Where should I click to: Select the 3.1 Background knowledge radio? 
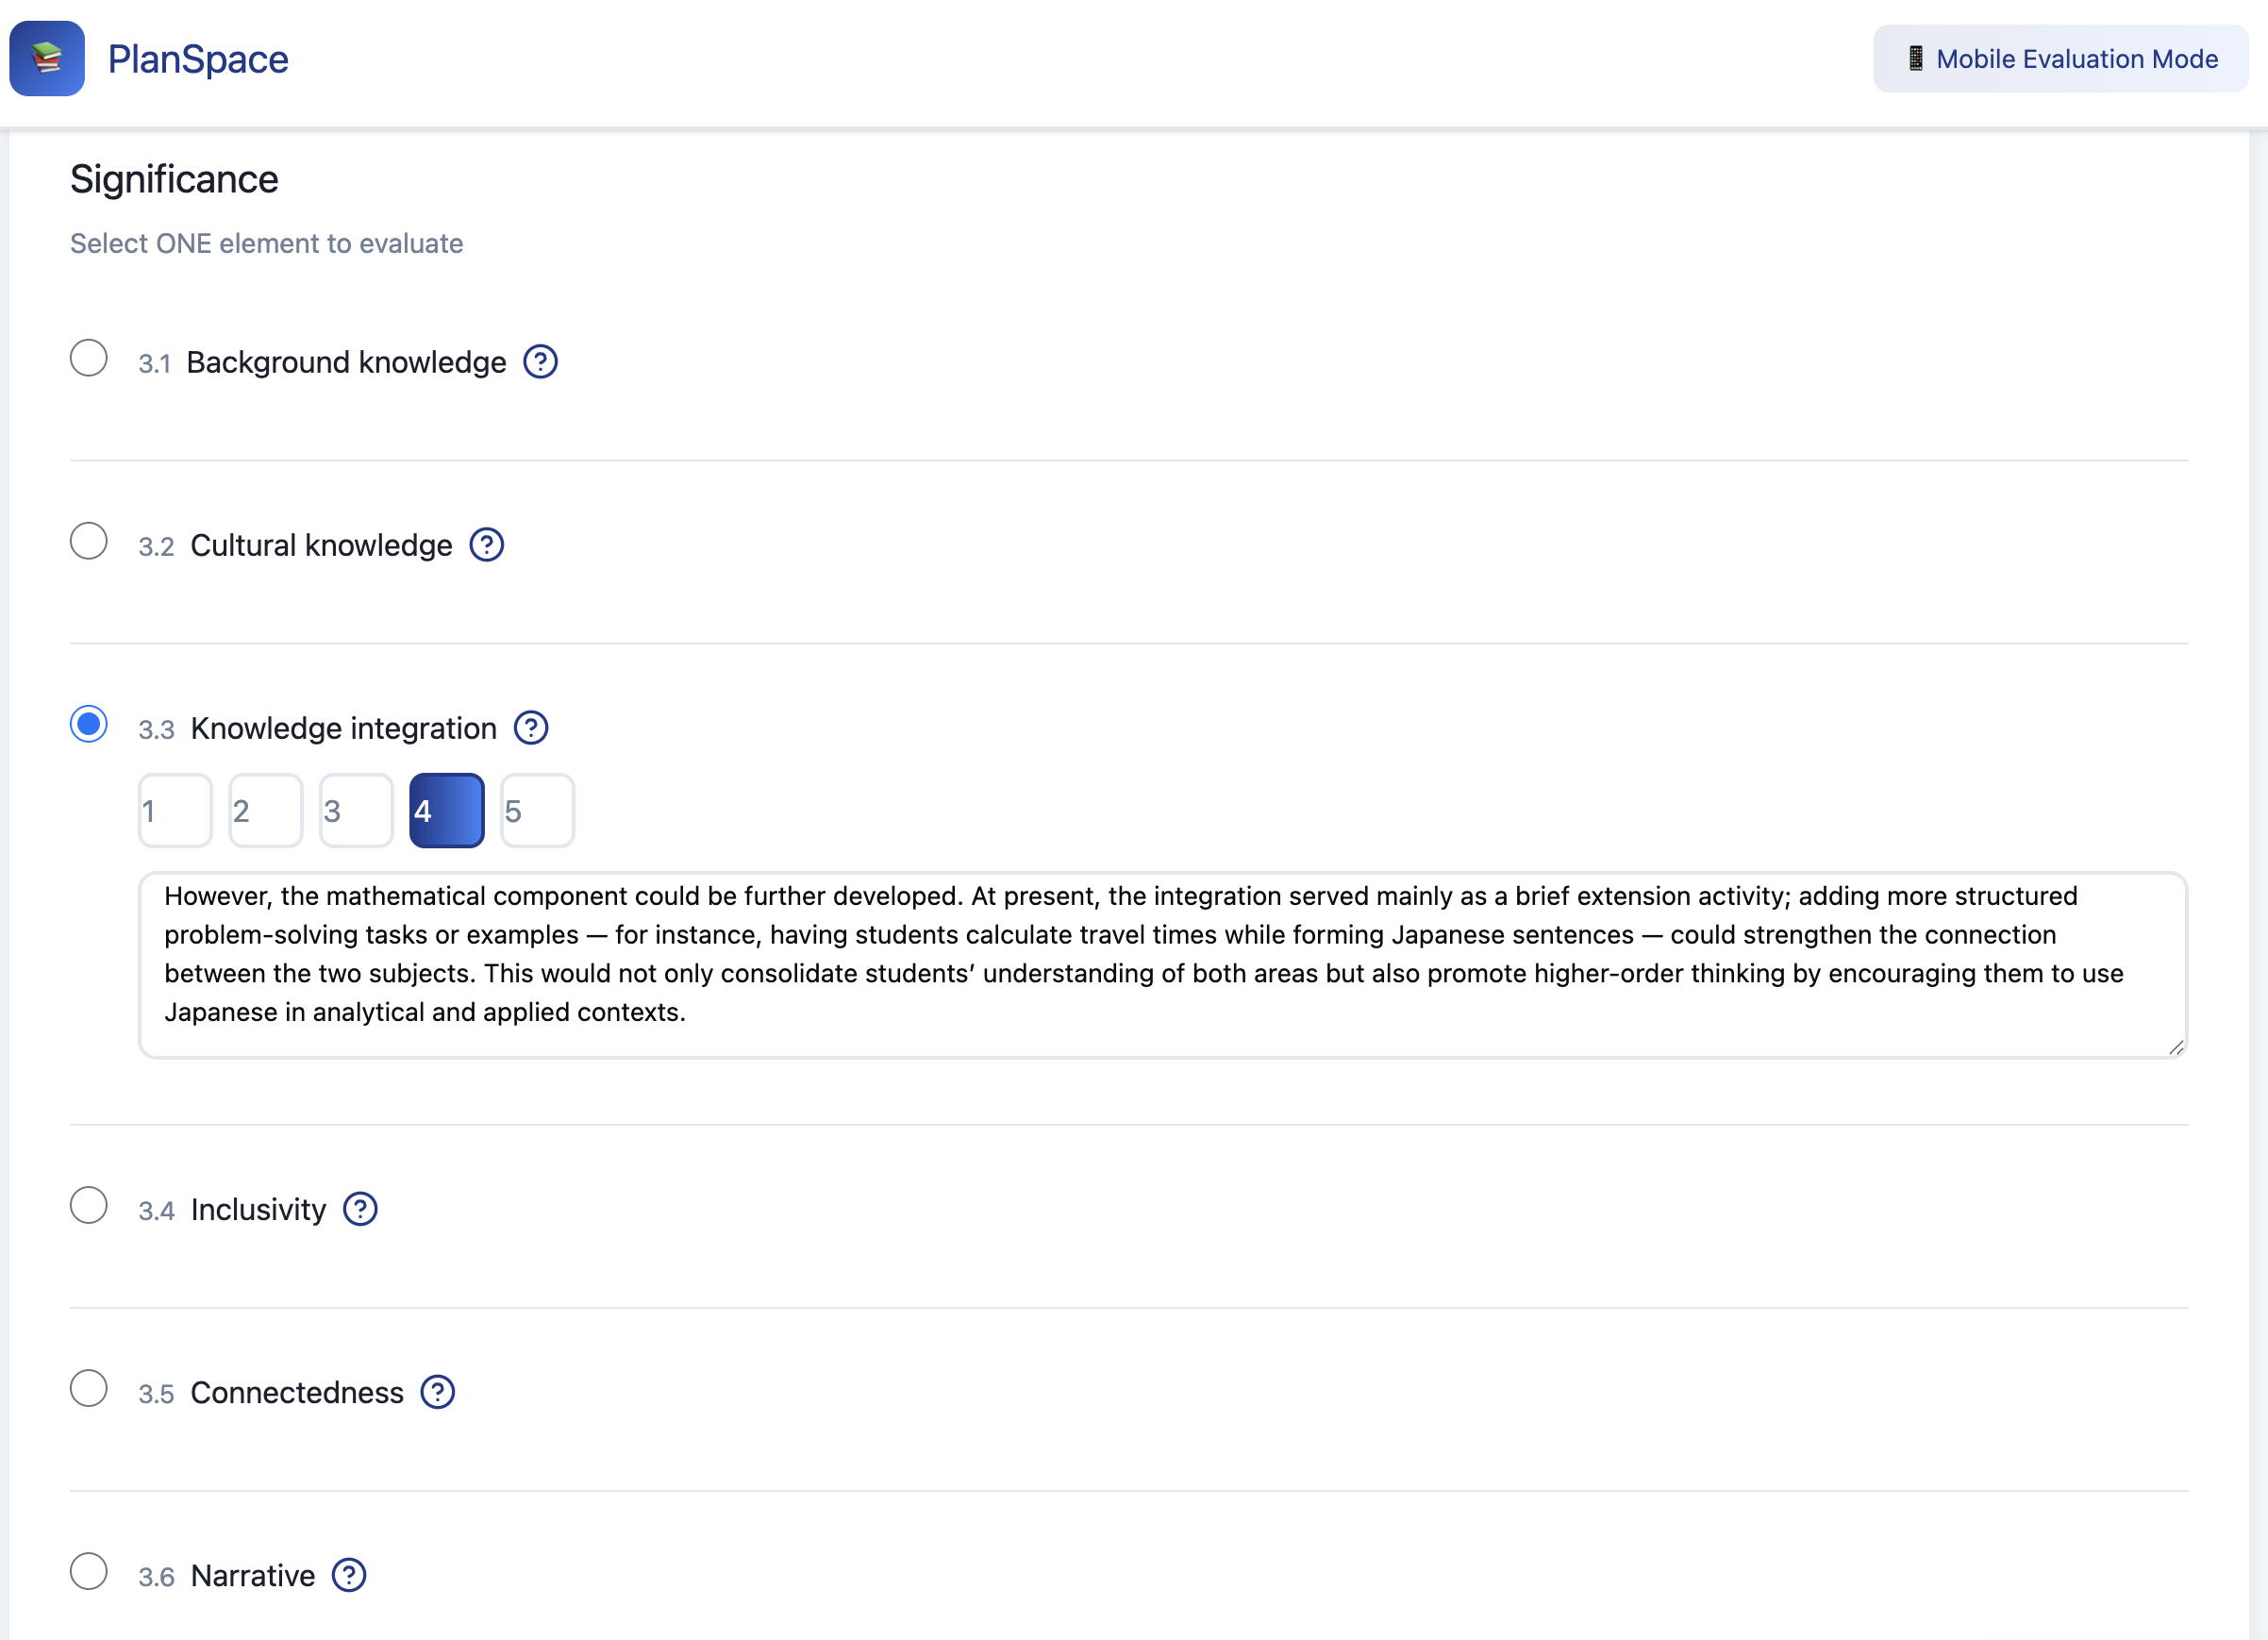(89, 358)
